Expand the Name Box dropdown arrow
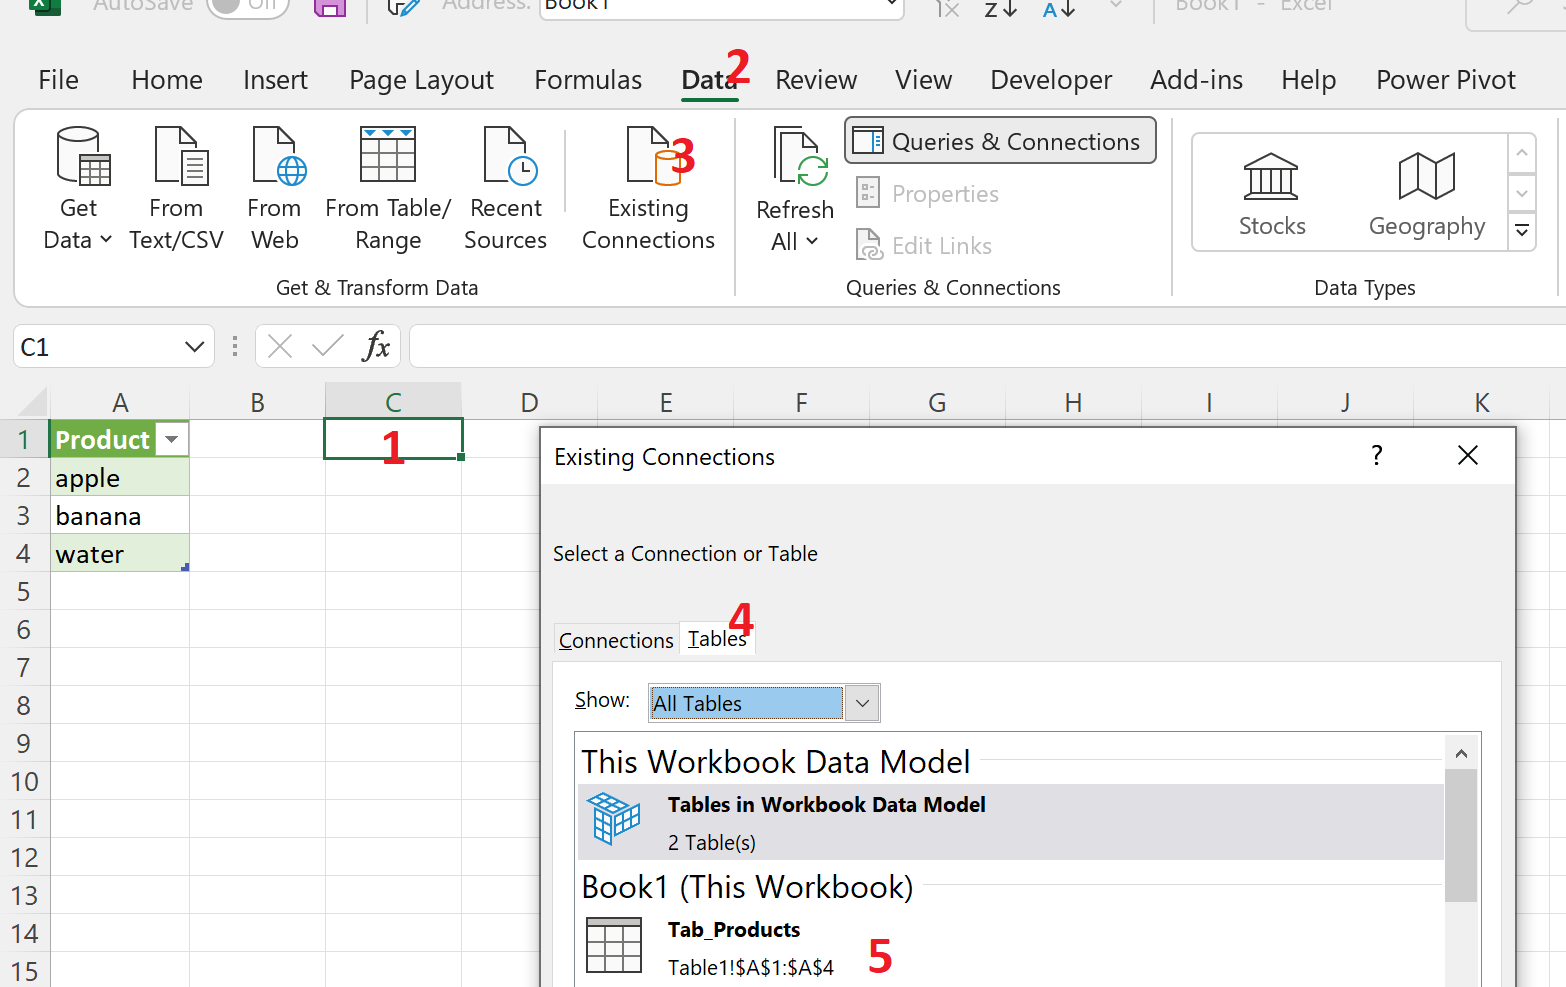This screenshot has width=1566, height=987. coord(194,347)
